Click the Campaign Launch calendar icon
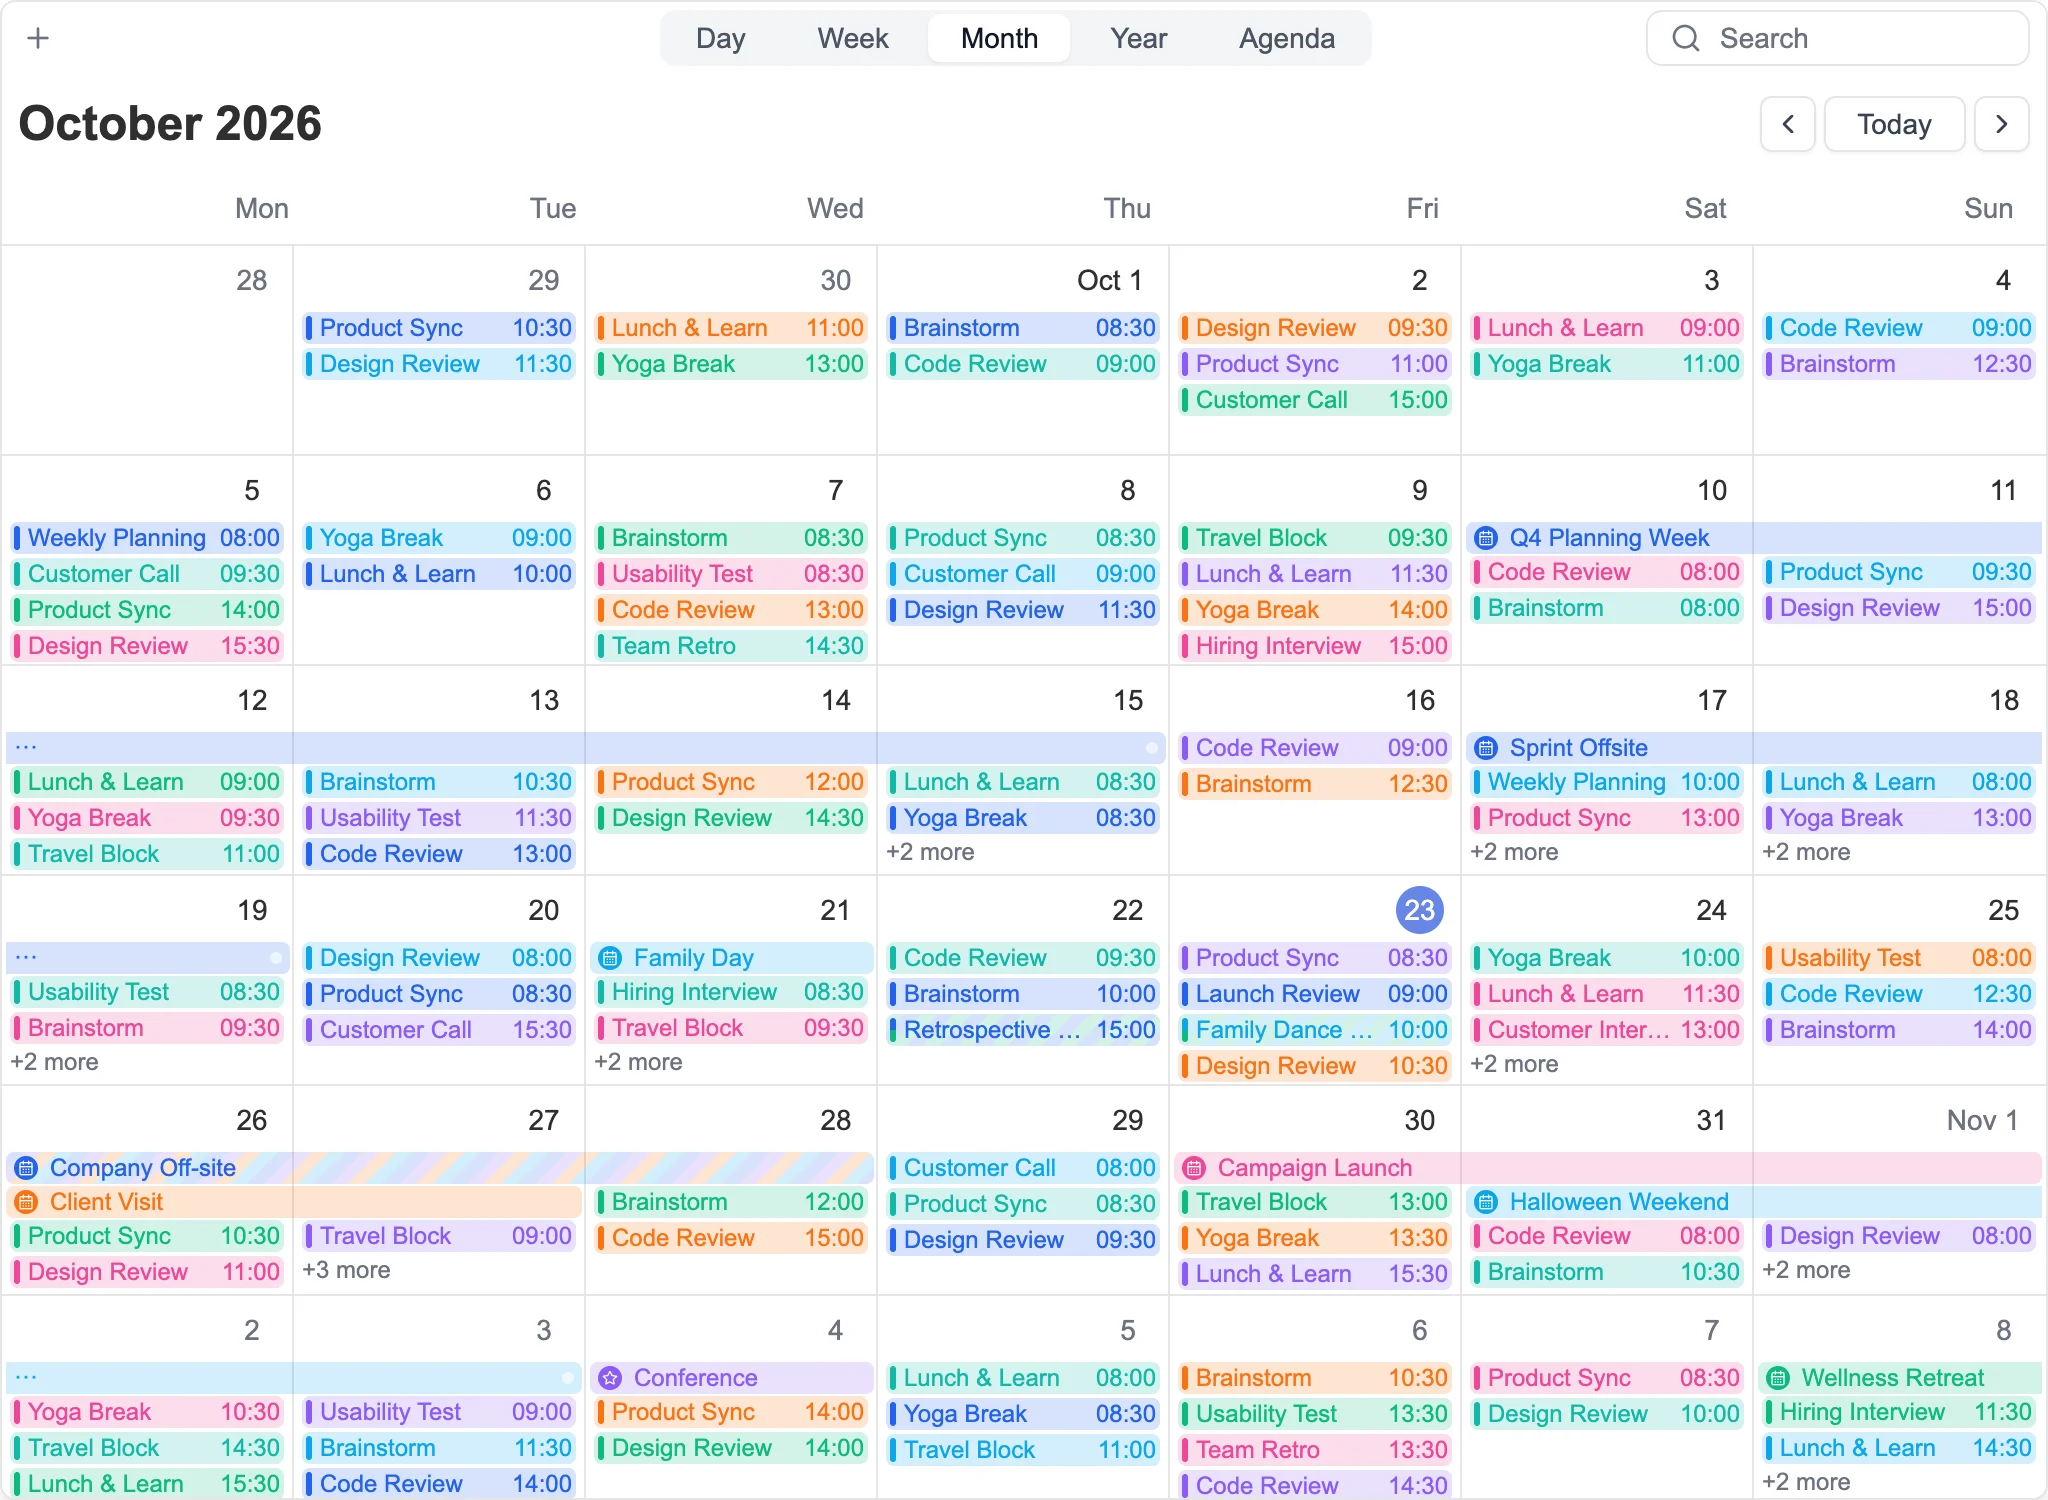 (x=1194, y=1168)
